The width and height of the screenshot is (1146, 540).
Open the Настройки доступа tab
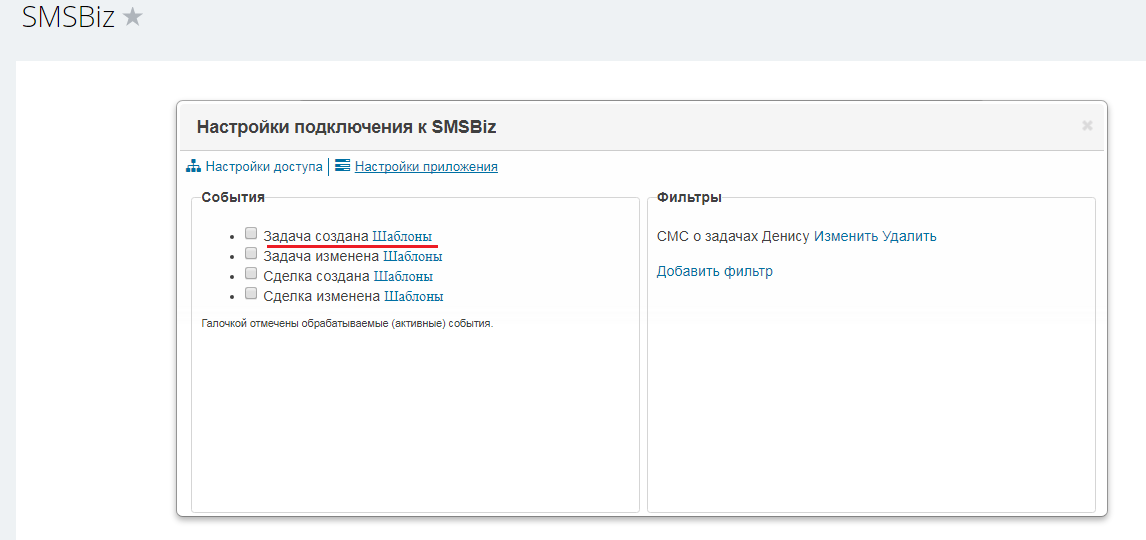(x=264, y=167)
